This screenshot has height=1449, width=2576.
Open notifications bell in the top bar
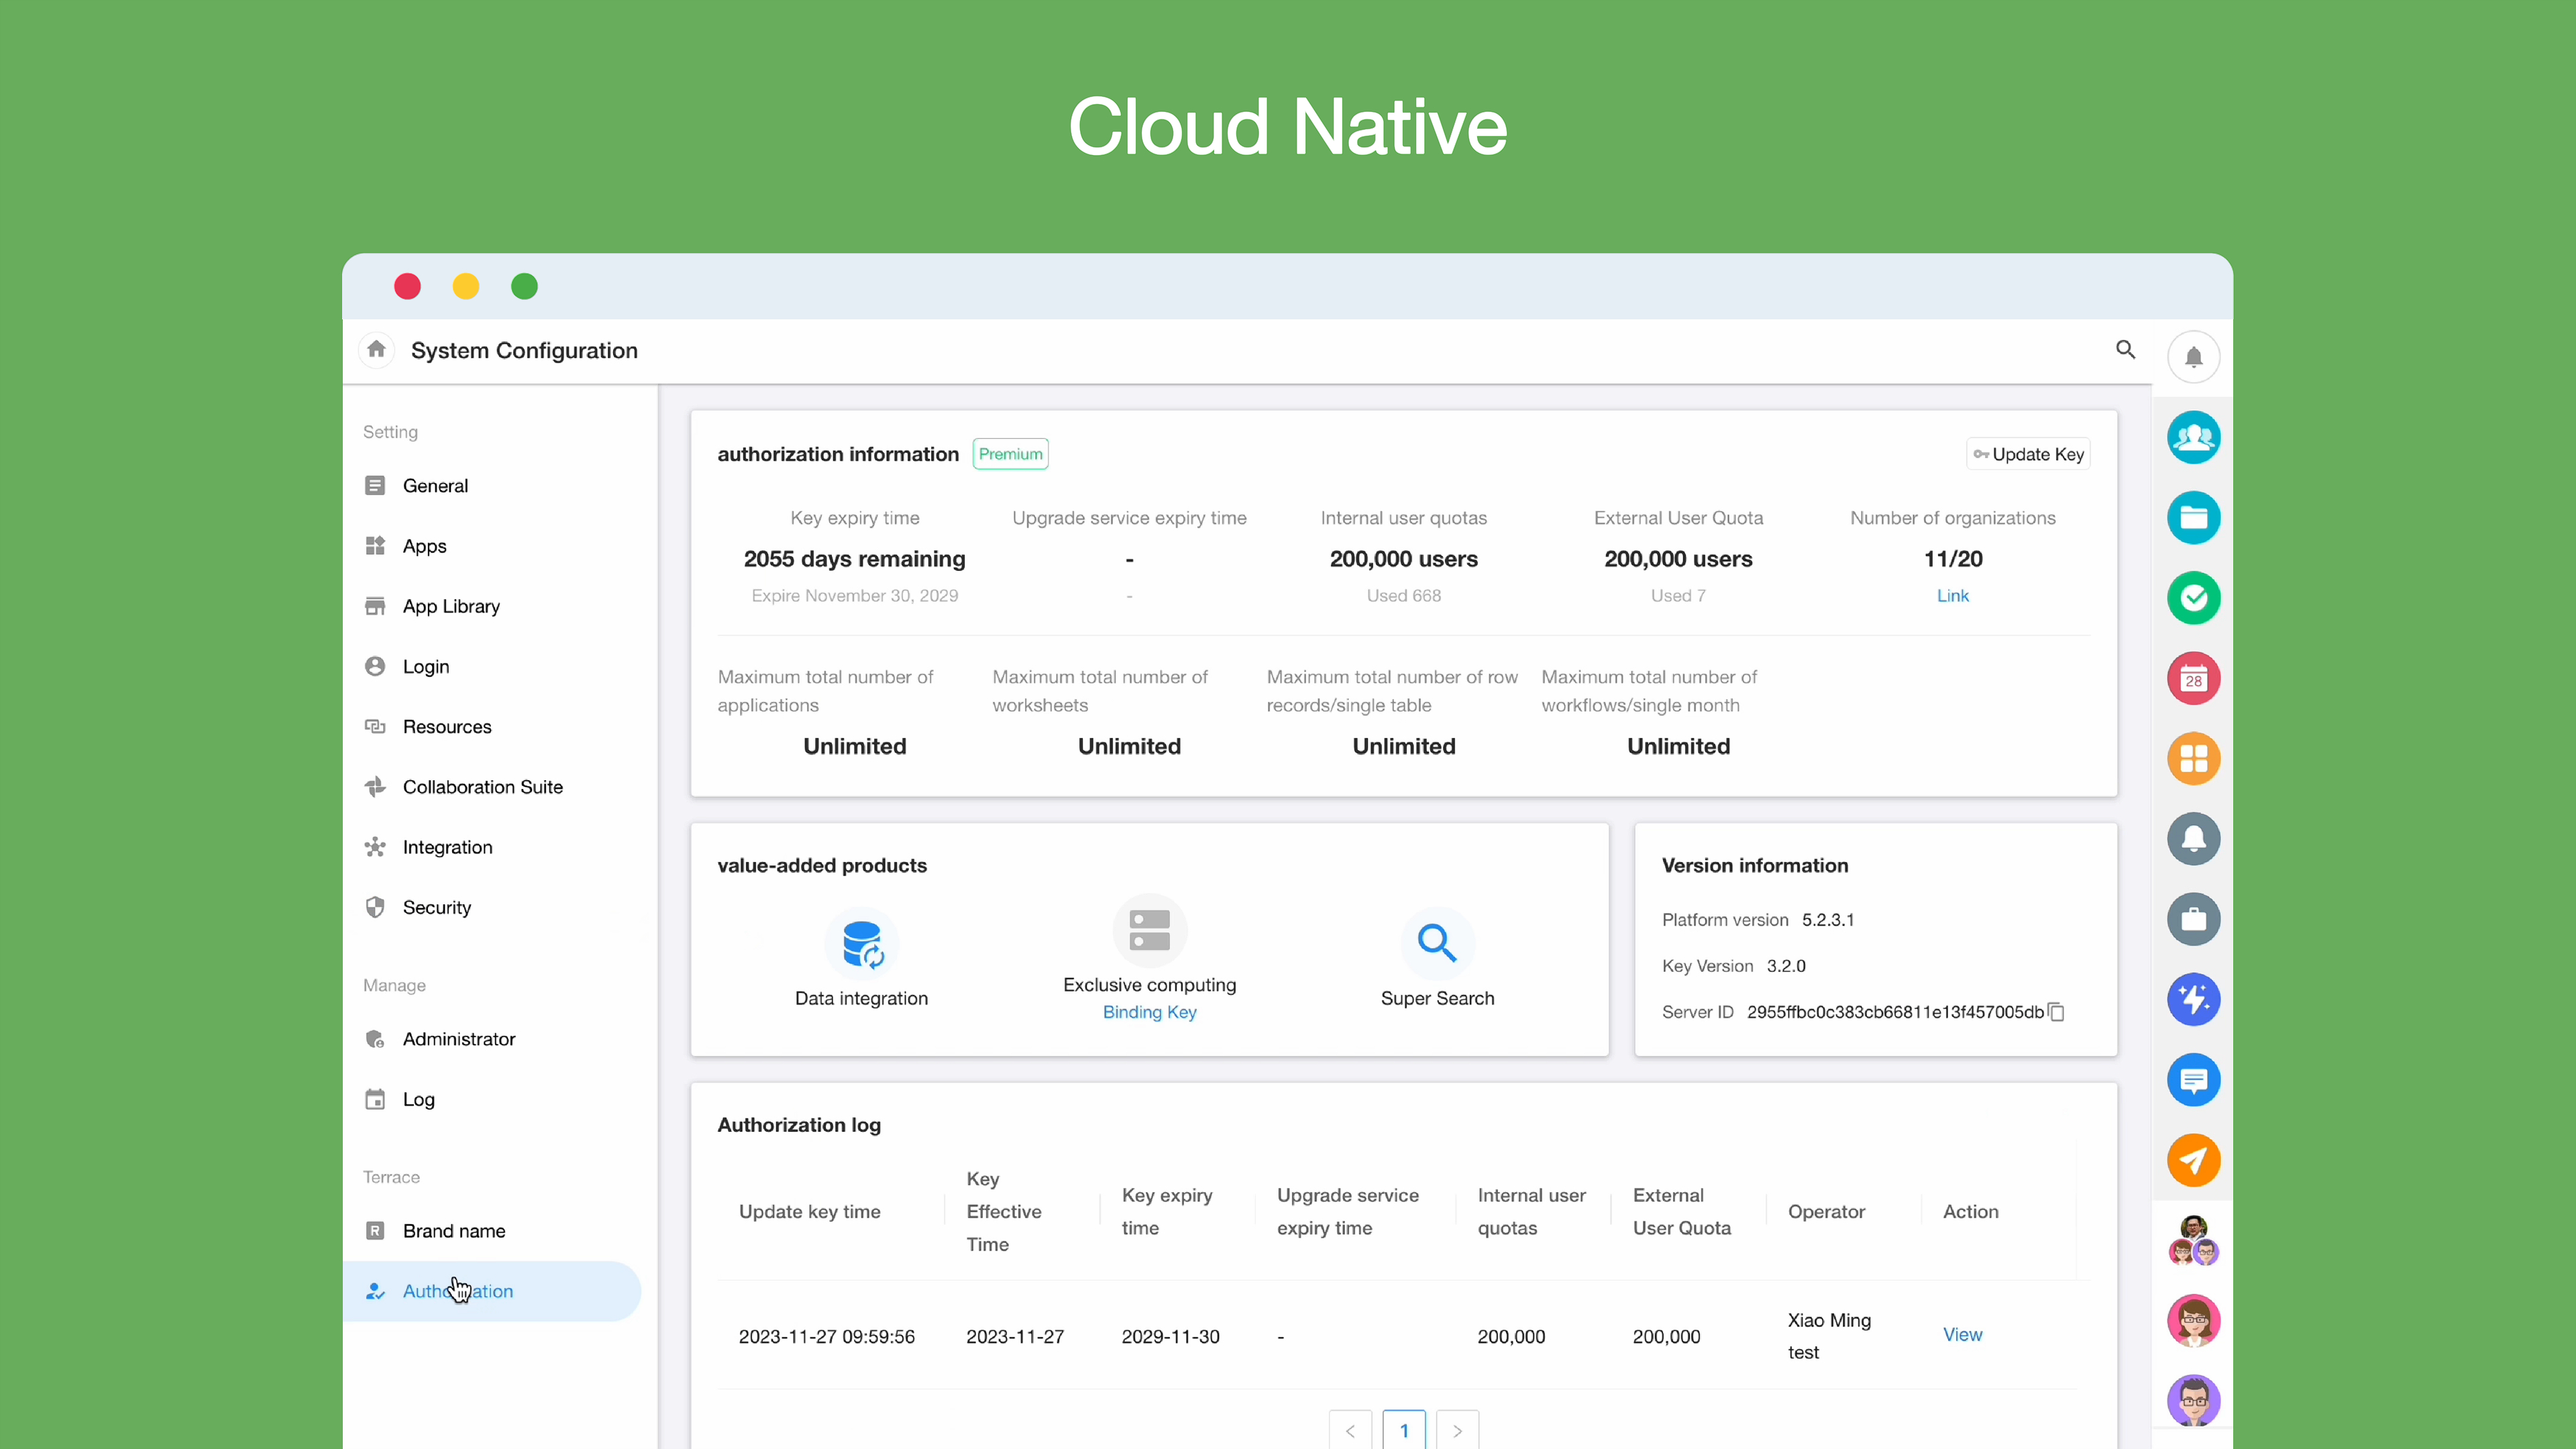tap(2194, 356)
